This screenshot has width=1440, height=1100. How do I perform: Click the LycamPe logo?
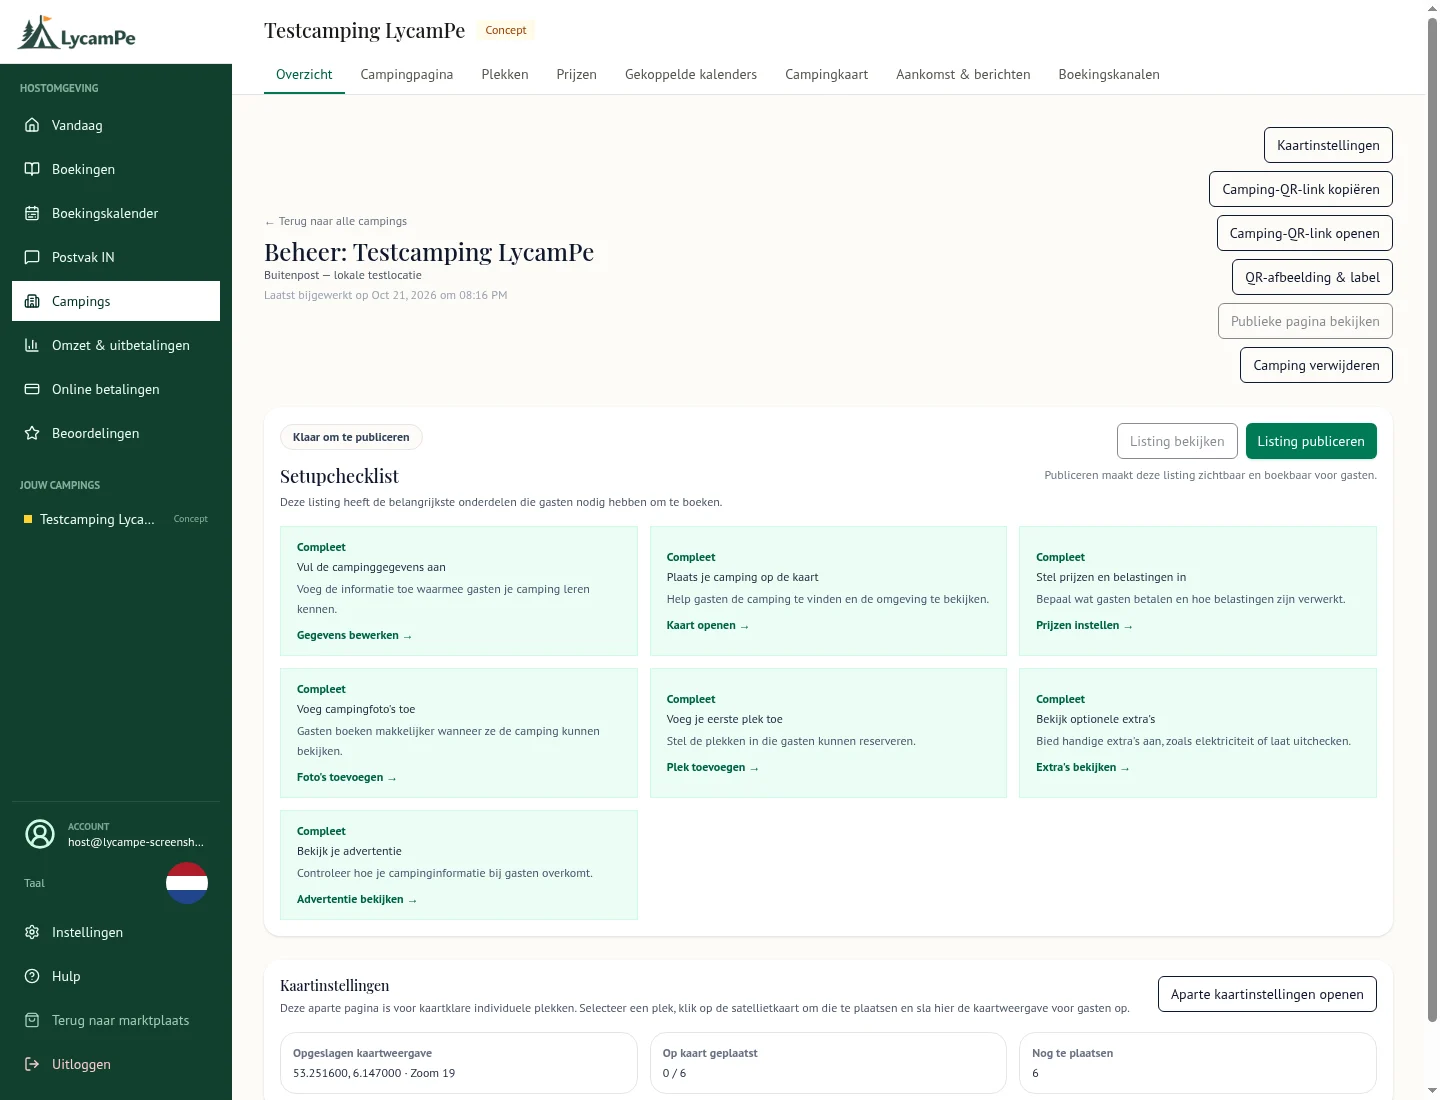(77, 33)
